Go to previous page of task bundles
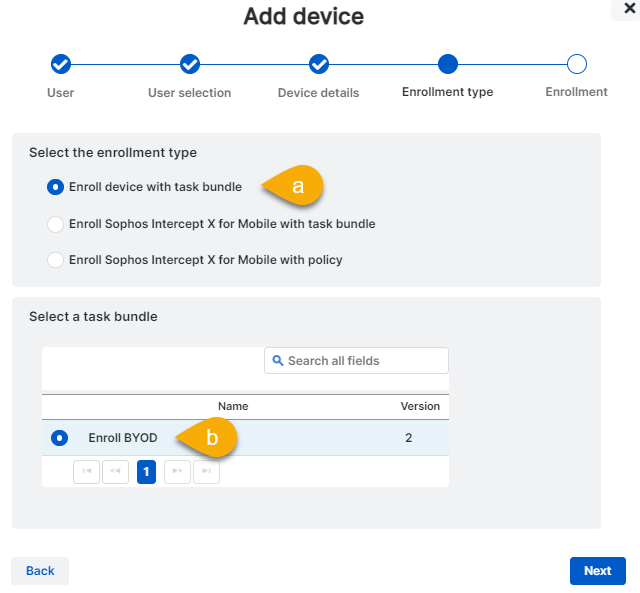 coord(115,472)
